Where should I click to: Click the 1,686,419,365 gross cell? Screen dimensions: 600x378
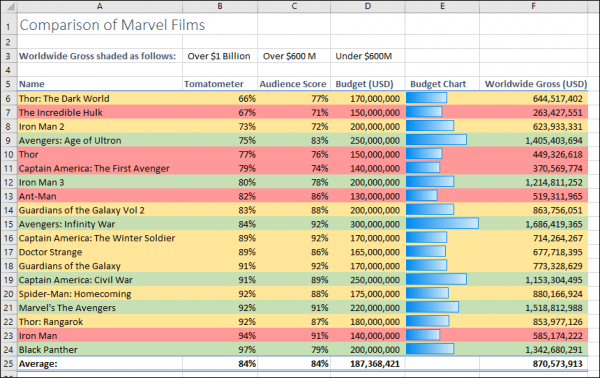click(533, 224)
